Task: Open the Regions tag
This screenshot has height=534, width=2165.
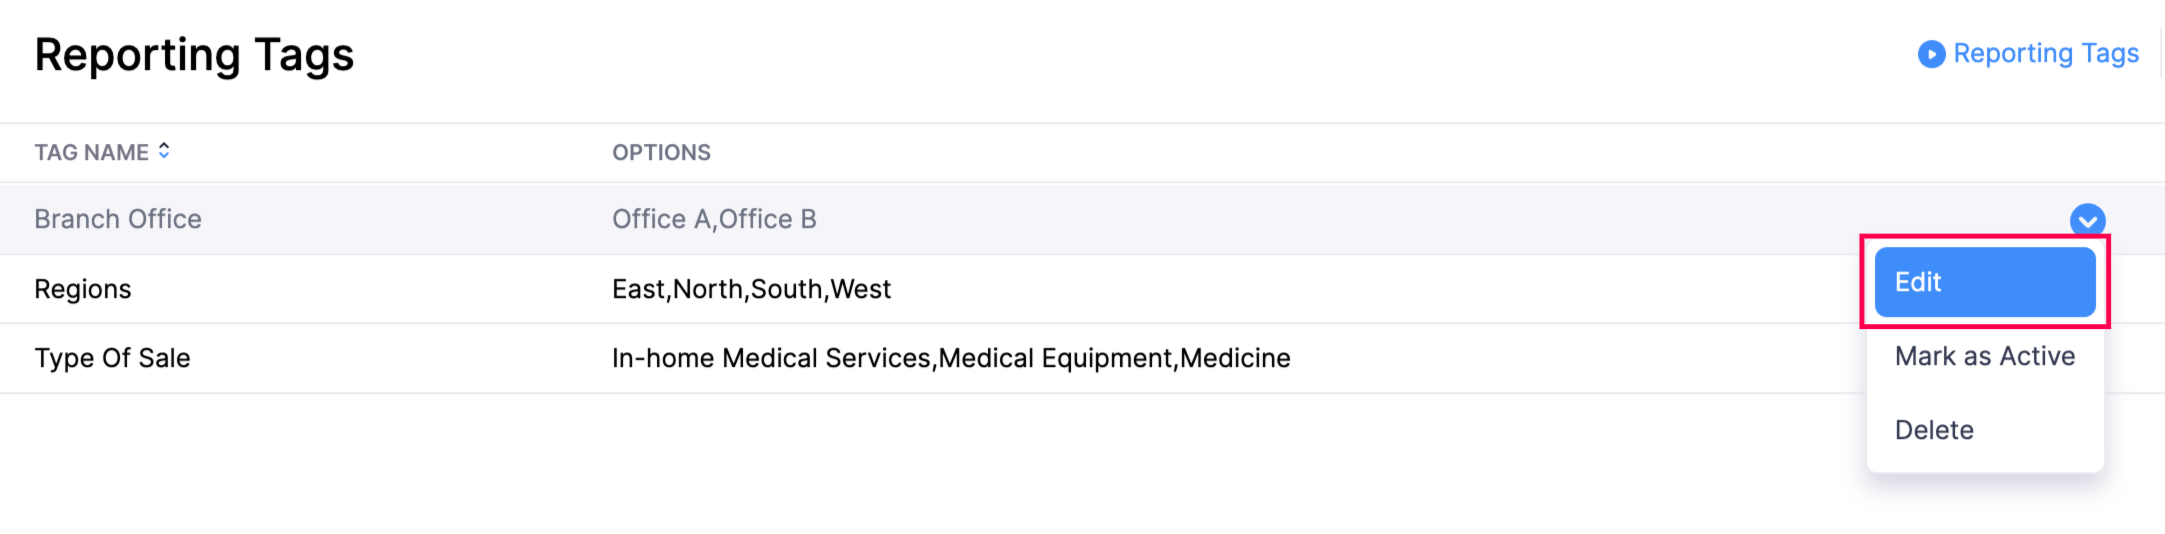Action: pyautogui.click(x=83, y=289)
